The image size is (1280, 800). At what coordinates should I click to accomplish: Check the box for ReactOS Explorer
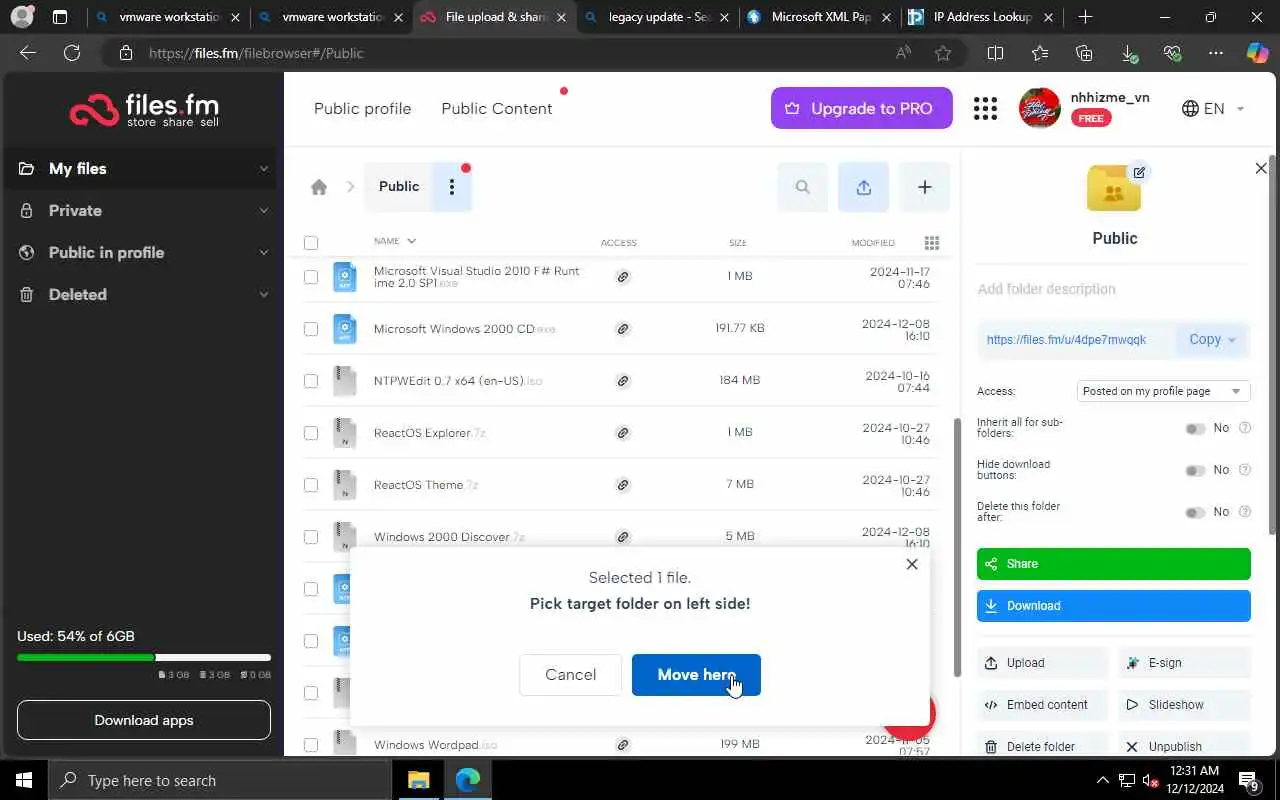coord(311,433)
